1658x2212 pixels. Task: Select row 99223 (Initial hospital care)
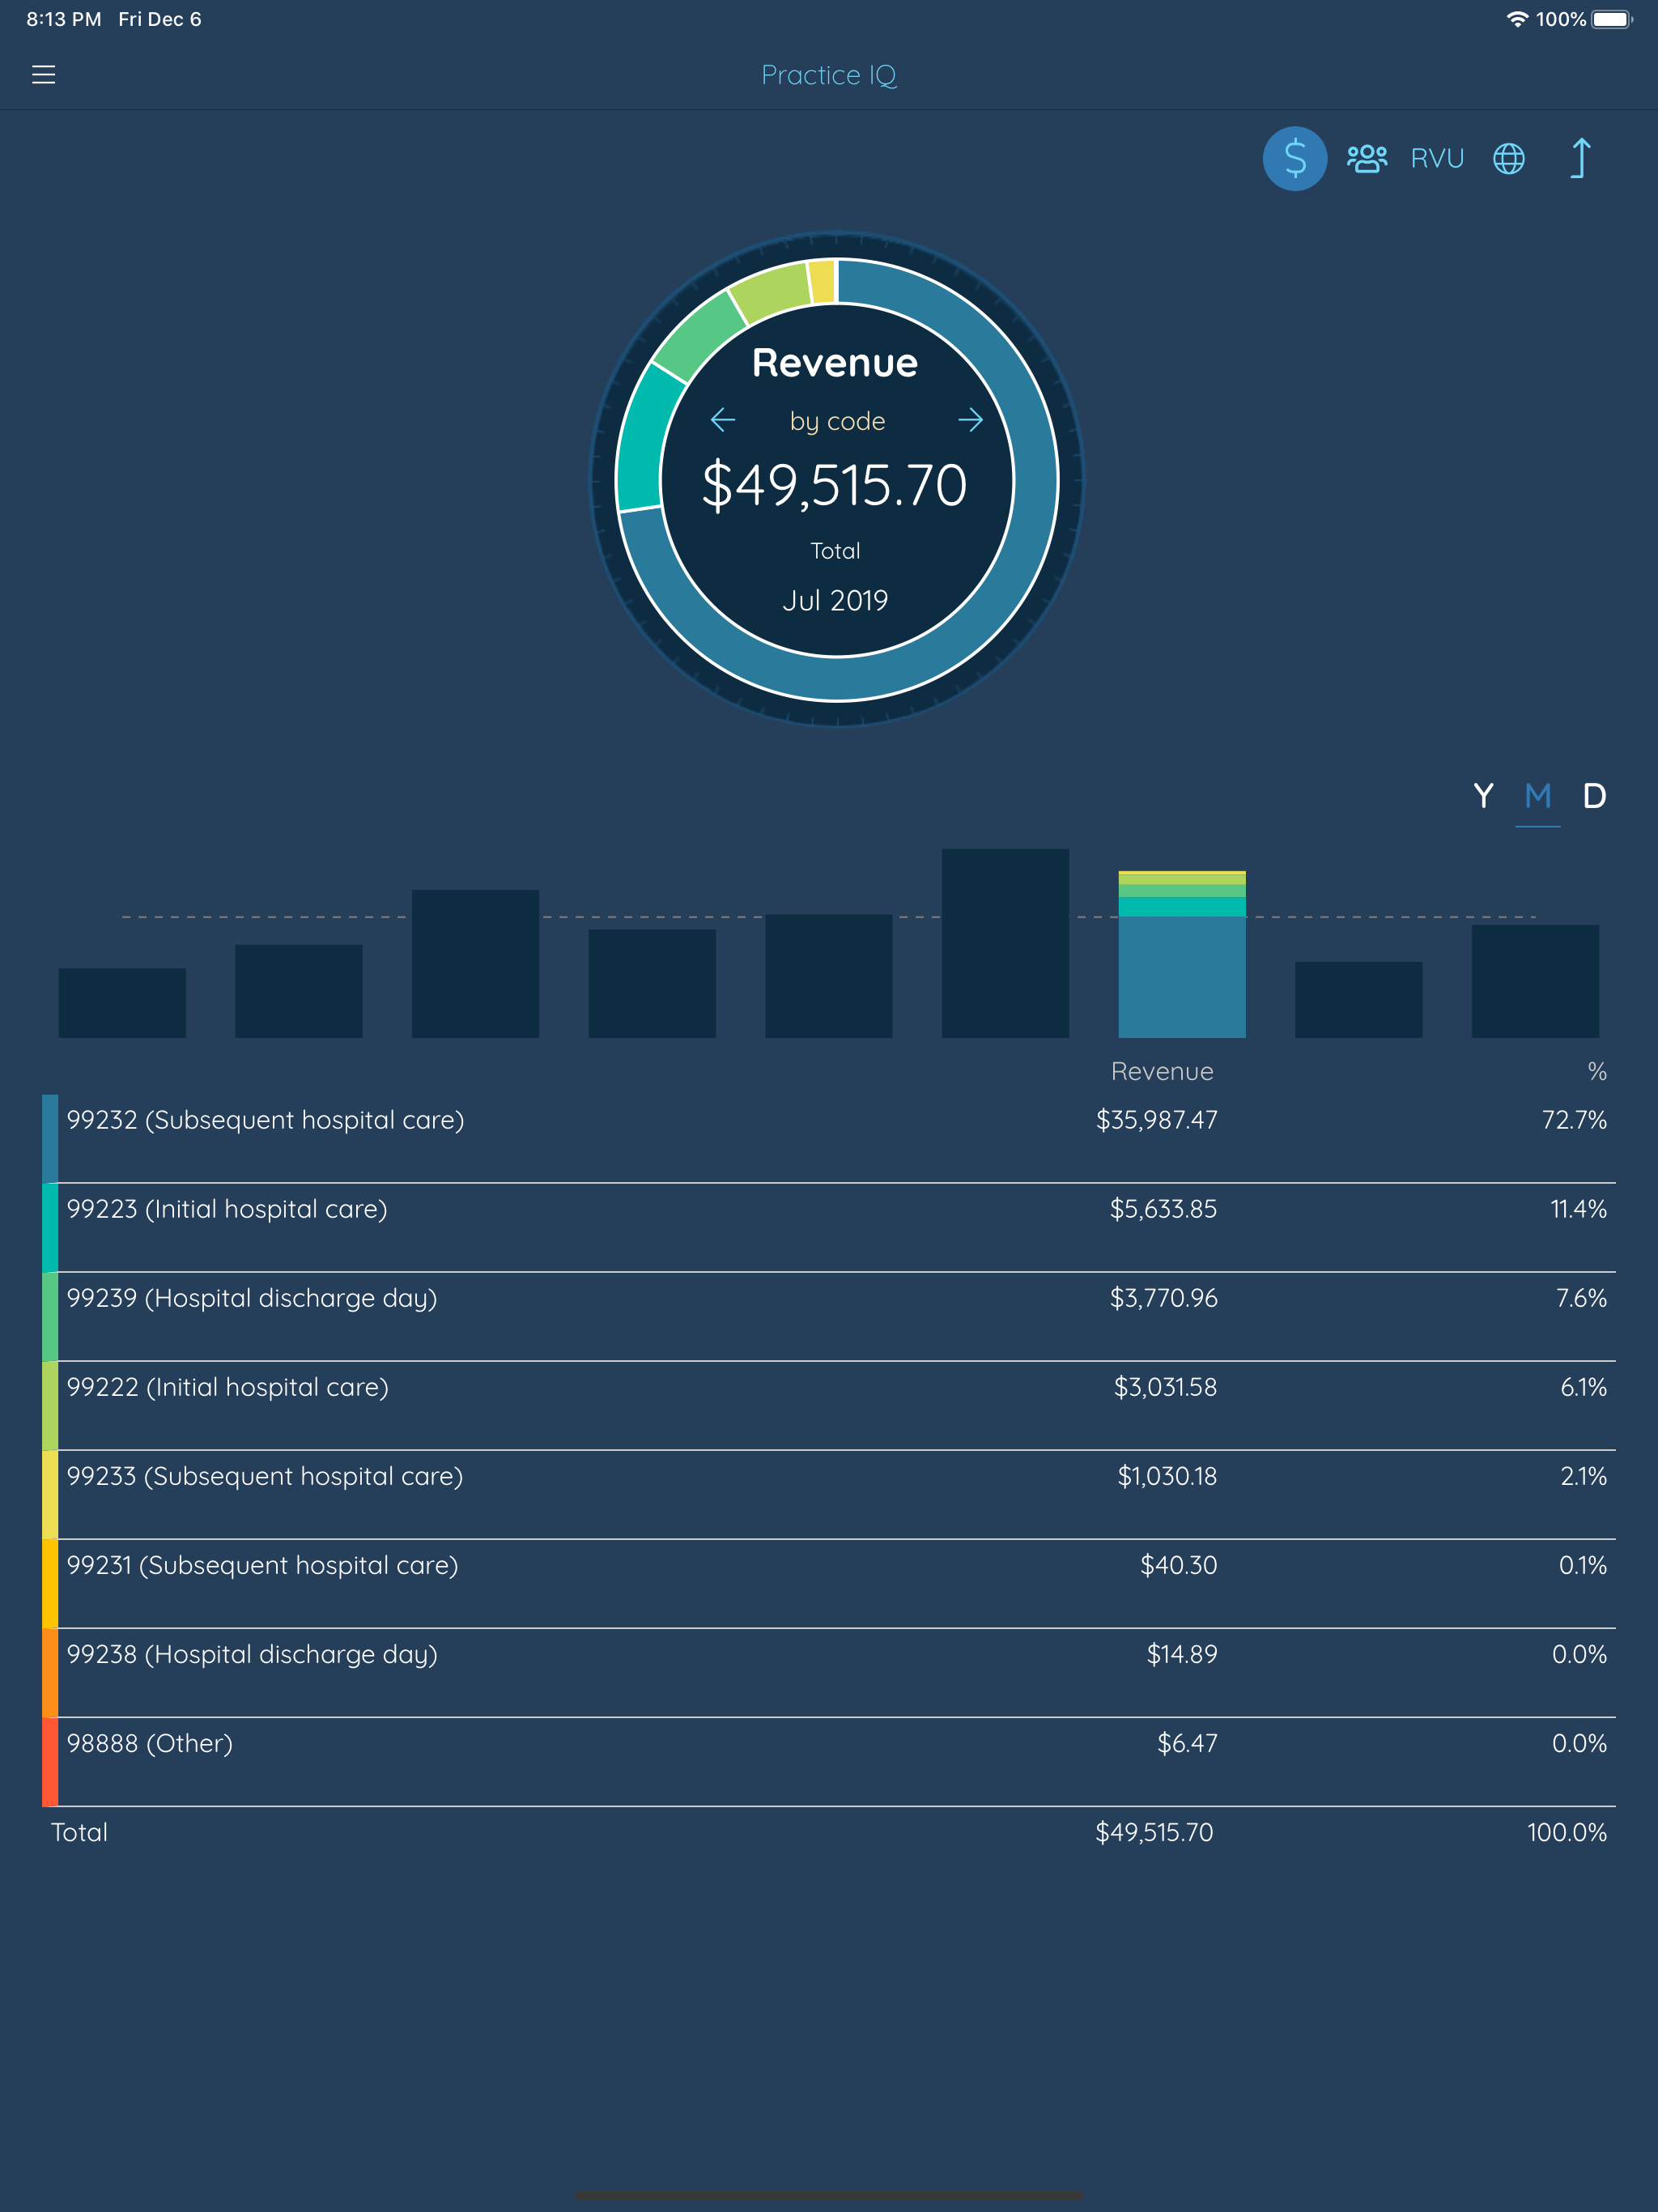[x=829, y=1227]
